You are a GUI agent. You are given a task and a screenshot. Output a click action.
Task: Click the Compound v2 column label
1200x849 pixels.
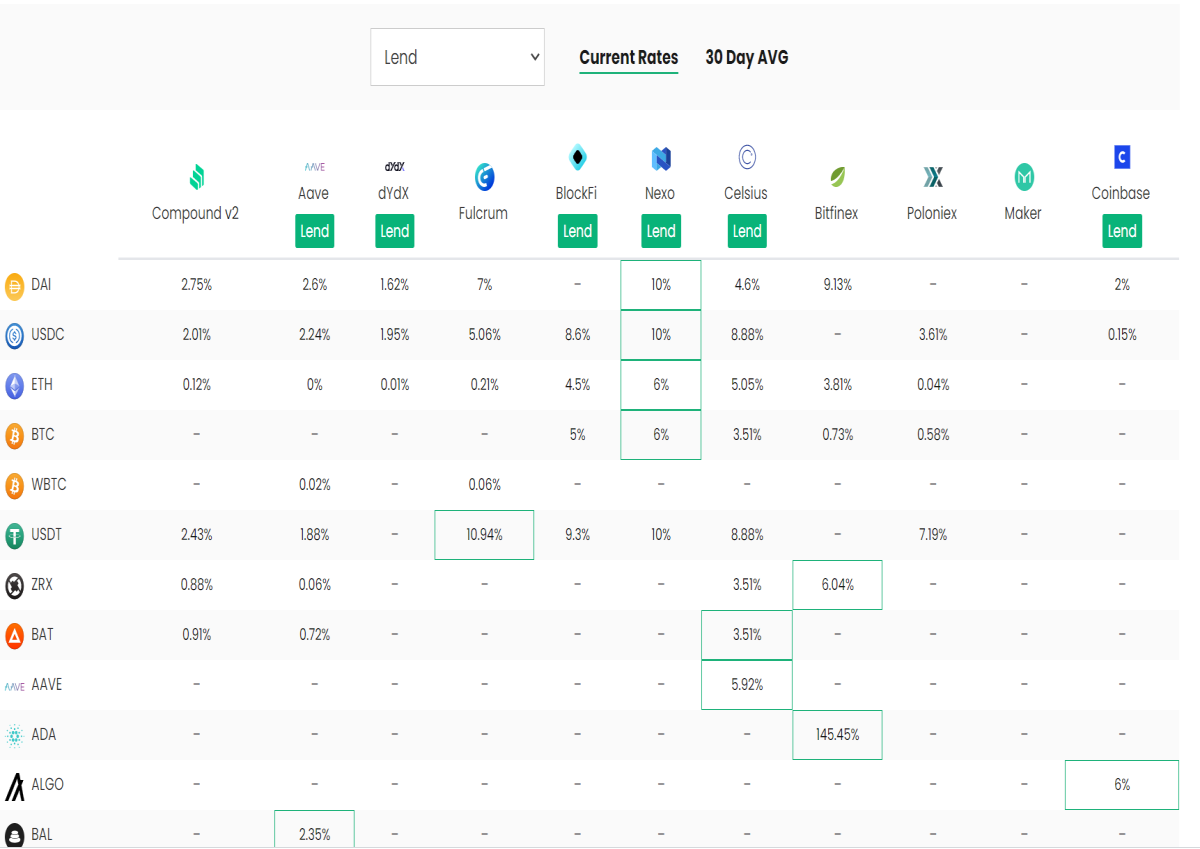click(195, 213)
